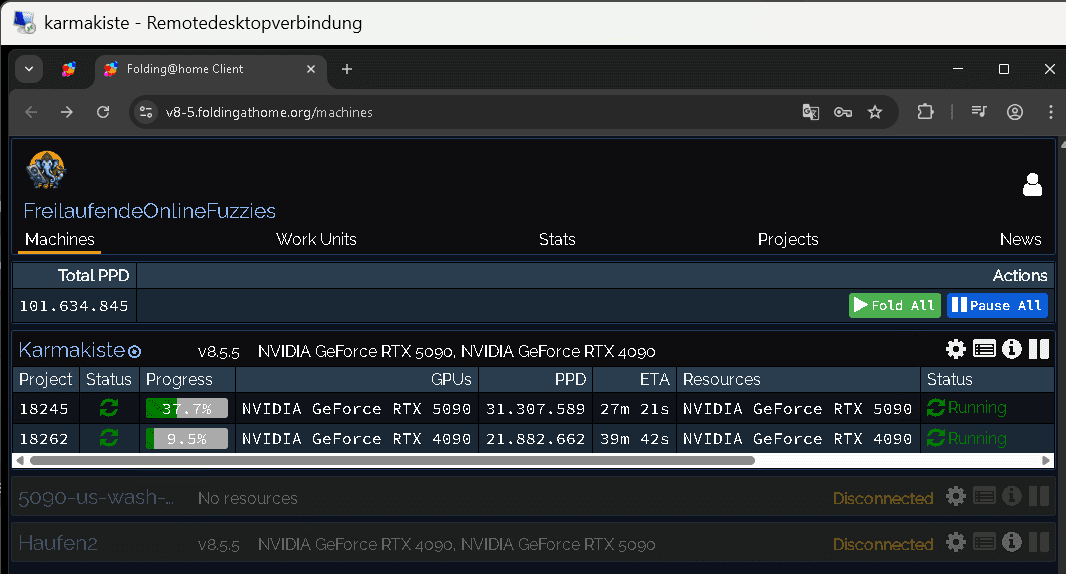Click the status icon for project 18245

(x=109, y=408)
